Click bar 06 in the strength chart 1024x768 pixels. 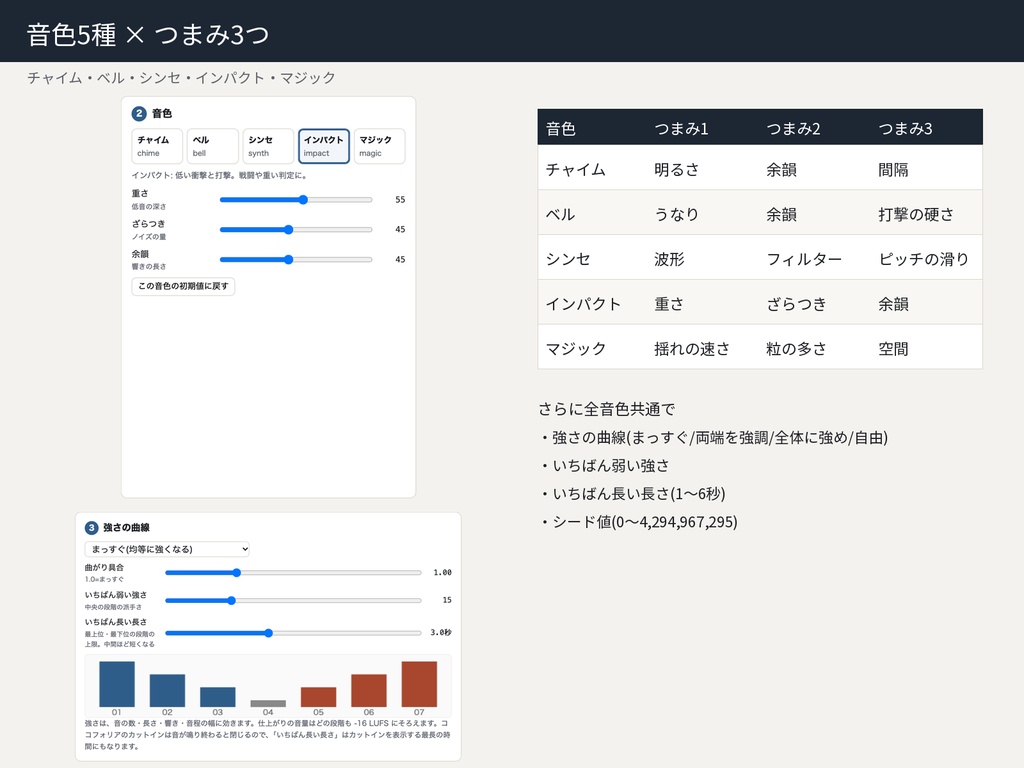369,690
